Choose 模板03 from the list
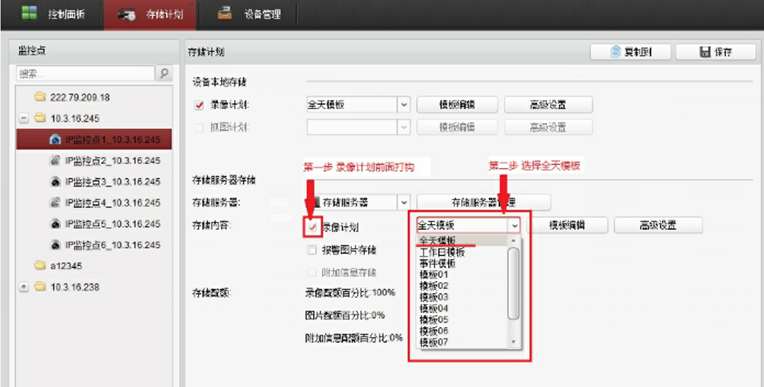The width and height of the screenshot is (764, 387). [462, 297]
